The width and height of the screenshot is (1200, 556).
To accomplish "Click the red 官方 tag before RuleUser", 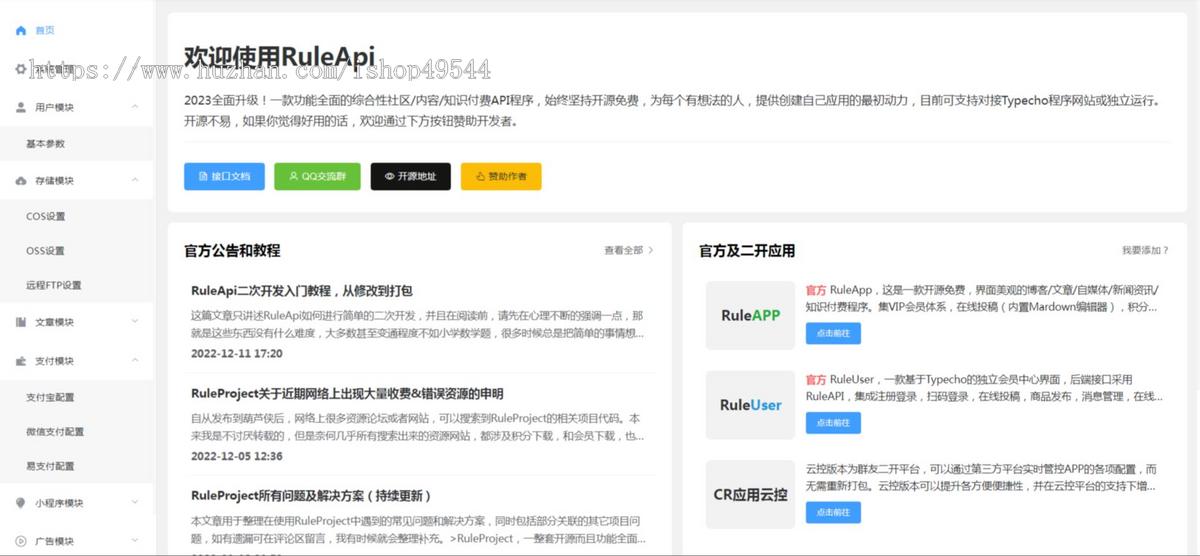I will tap(815, 379).
